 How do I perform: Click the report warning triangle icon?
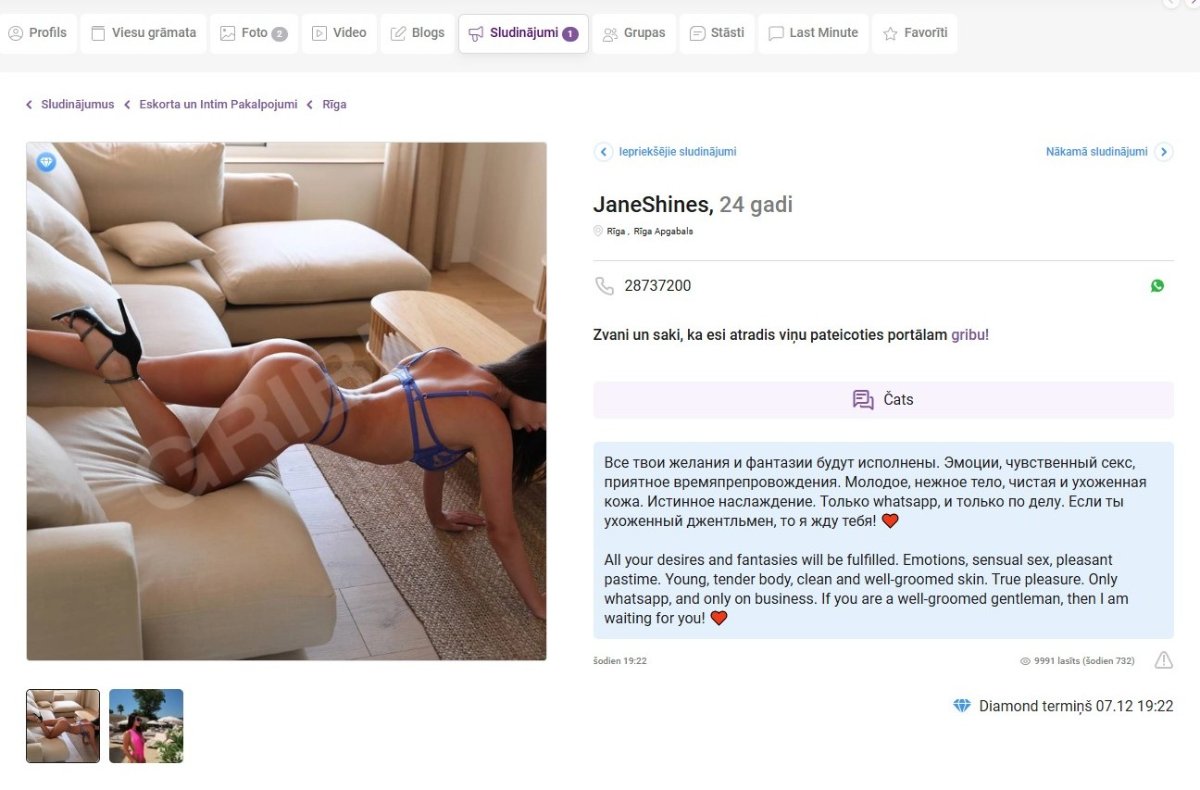pyautogui.click(x=1164, y=660)
